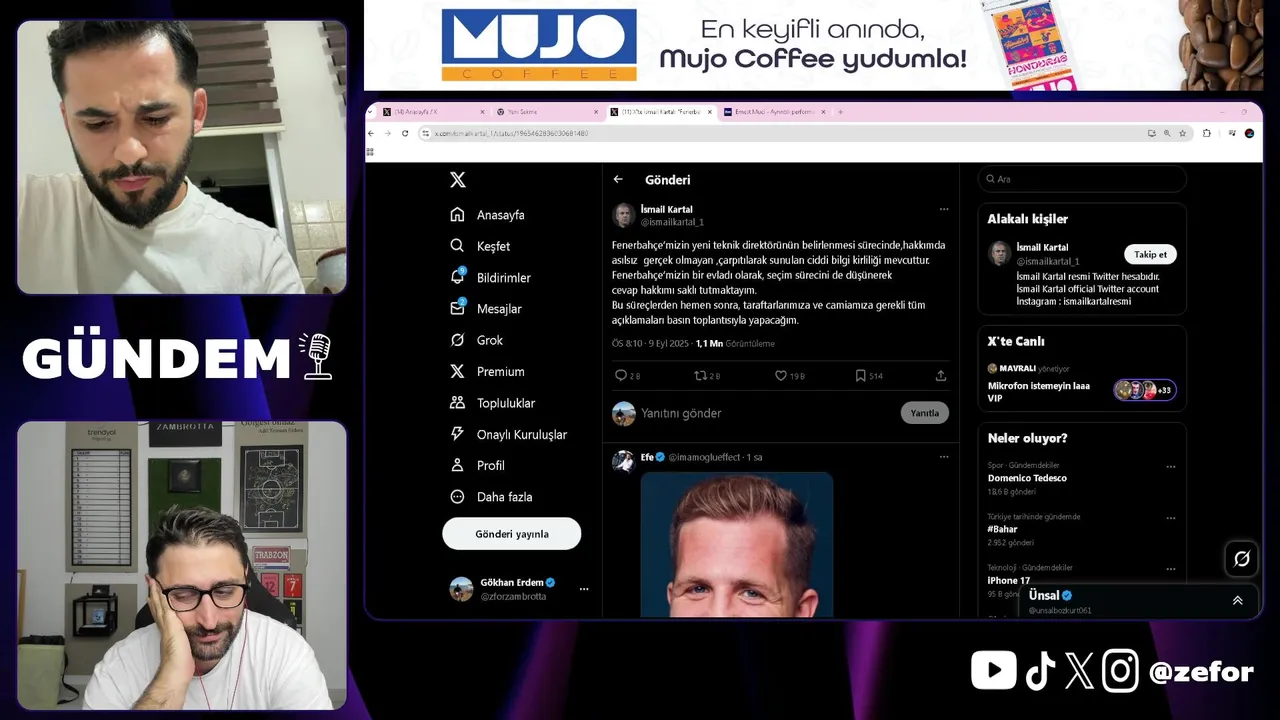This screenshot has height=720, width=1280.
Task: Click the 1,1 Mn Görüntüleme view count
Action: [x=735, y=344]
